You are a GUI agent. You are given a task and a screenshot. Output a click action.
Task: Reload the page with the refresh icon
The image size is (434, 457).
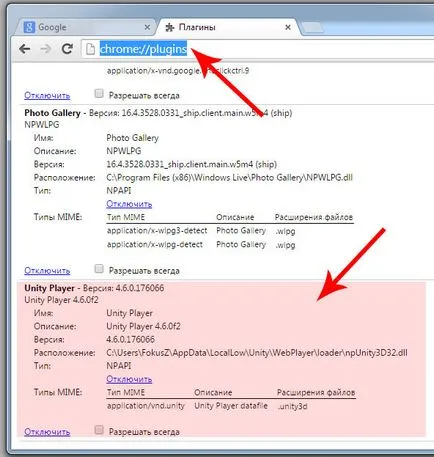tap(67, 49)
